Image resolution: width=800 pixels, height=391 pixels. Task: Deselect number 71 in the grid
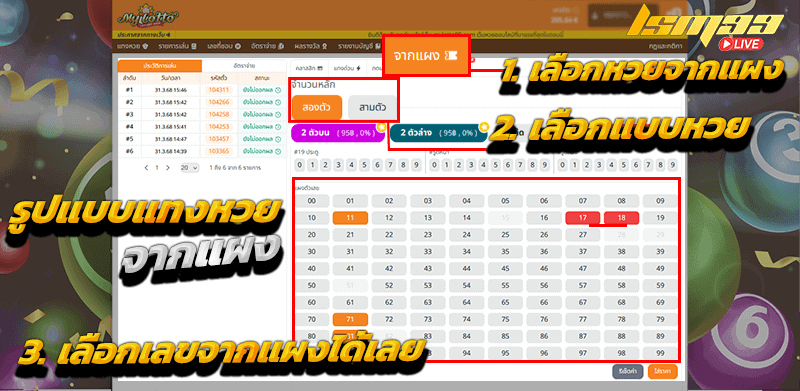(350, 320)
